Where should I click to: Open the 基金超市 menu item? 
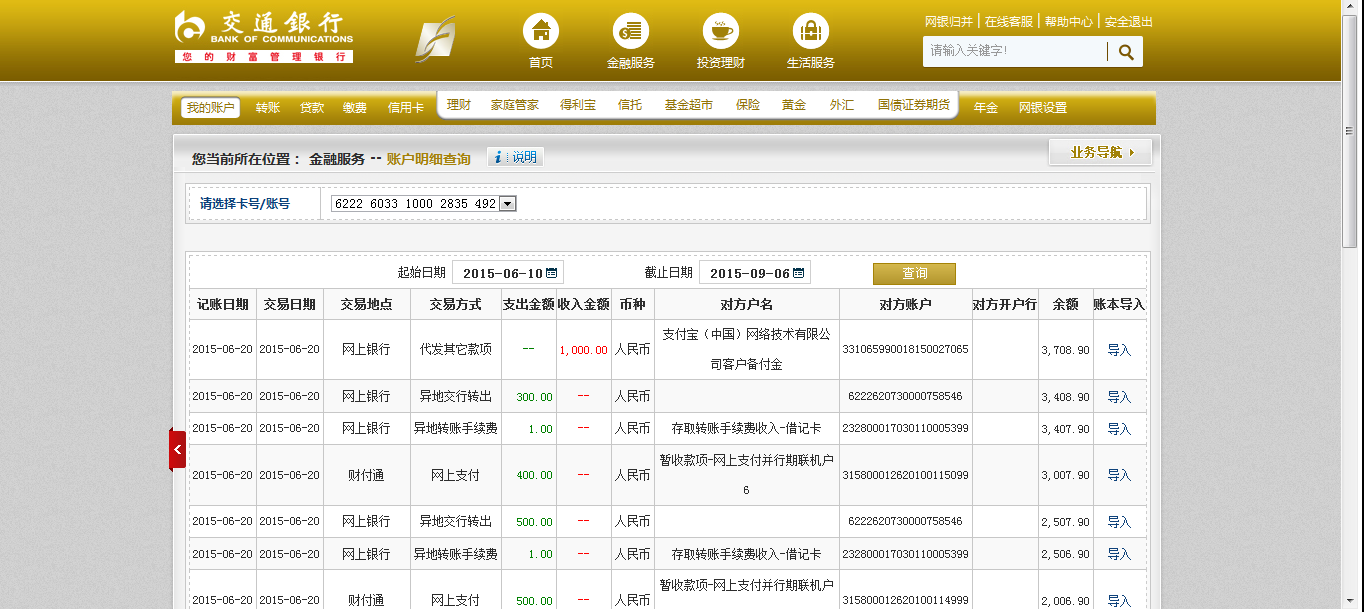pyautogui.click(x=688, y=105)
